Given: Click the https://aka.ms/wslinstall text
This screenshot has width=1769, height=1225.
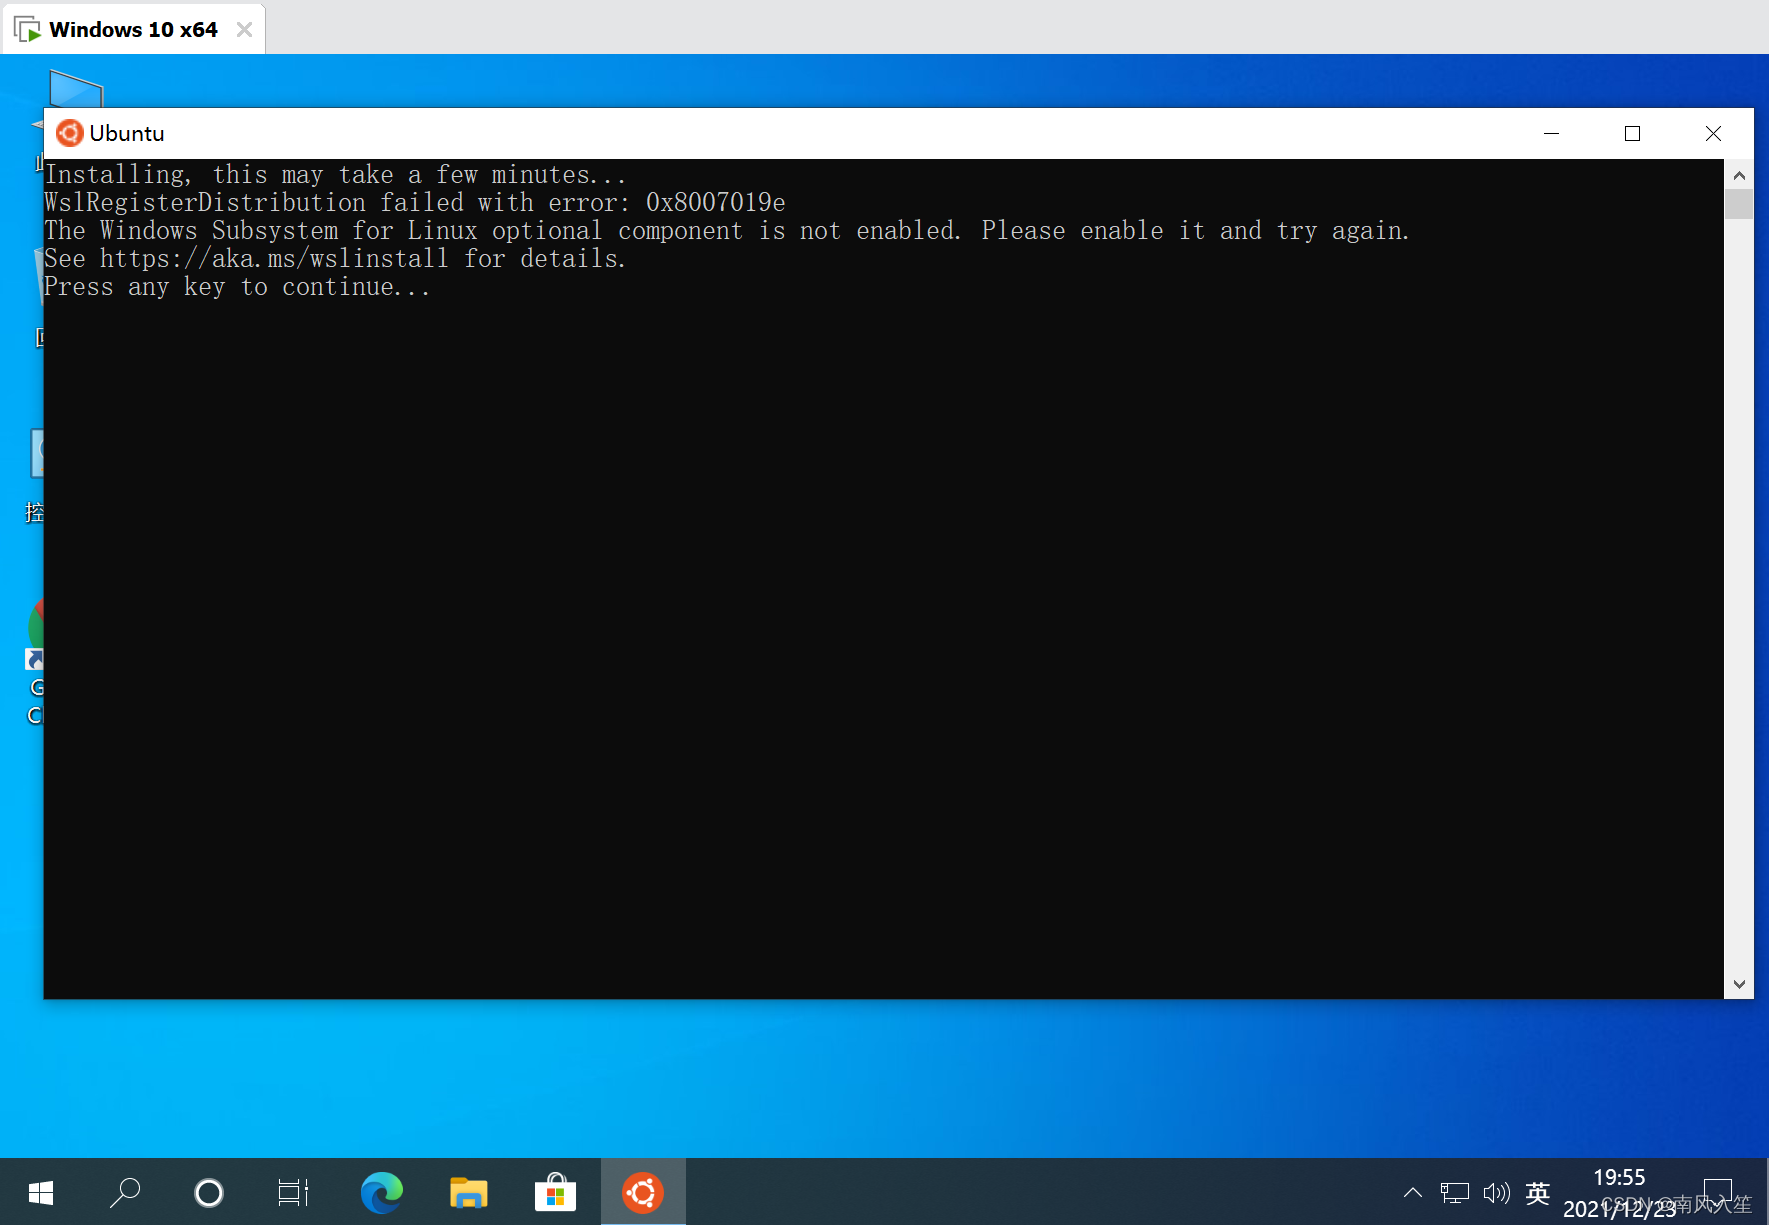Looking at the screenshot, I should pyautogui.click(x=273, y=259).
